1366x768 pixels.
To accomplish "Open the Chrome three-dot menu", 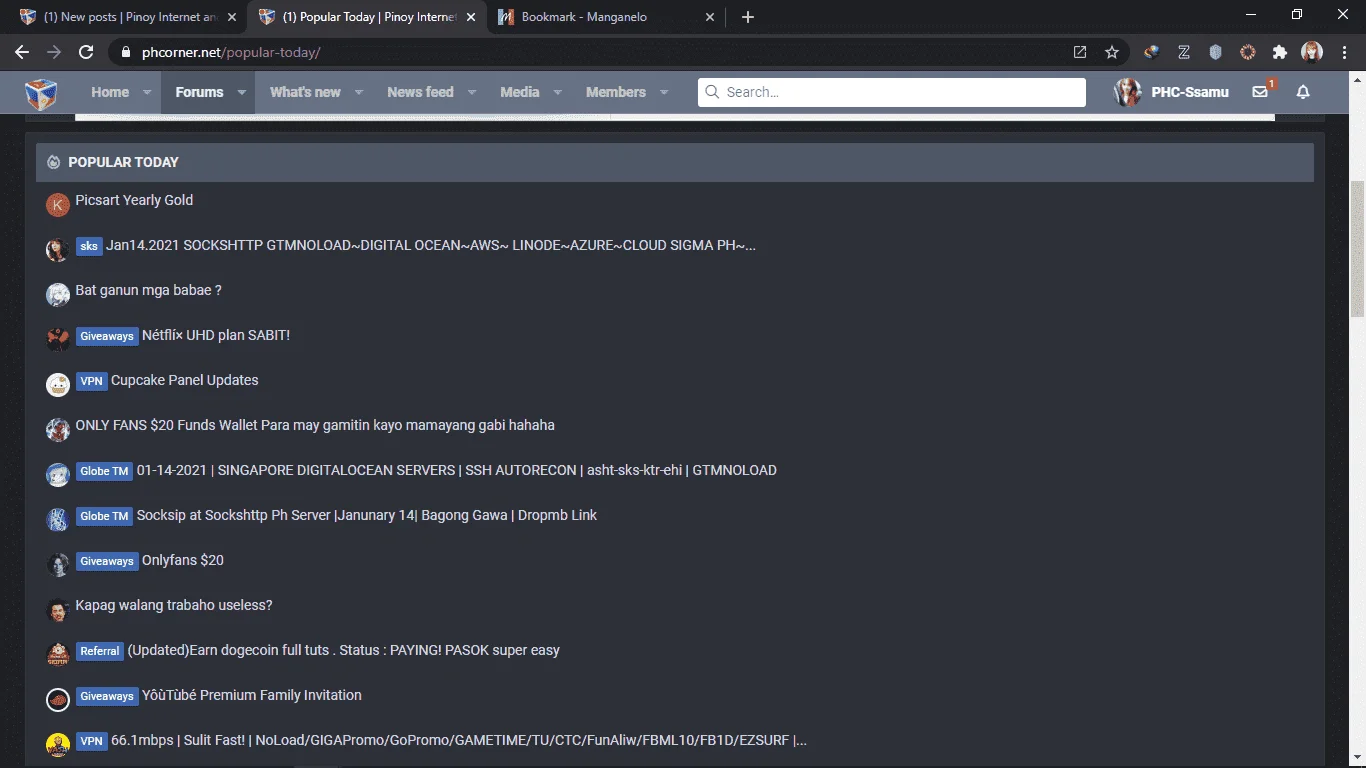I will (1344, 52).
